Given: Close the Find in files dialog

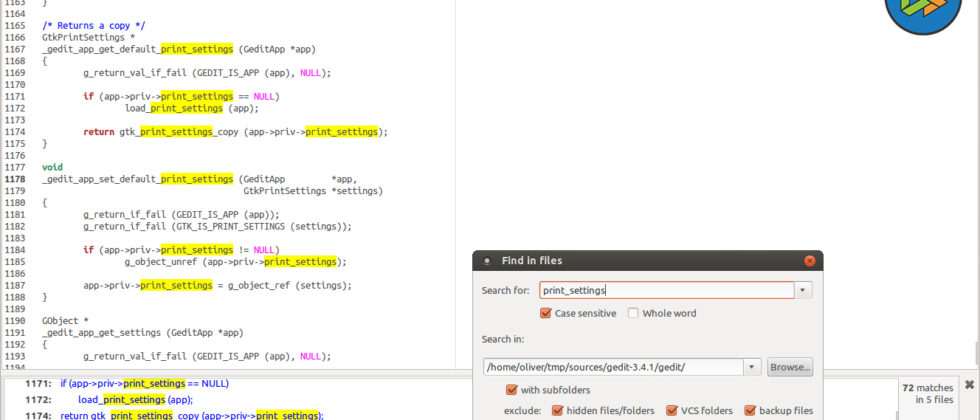Looking at the screenshot, I should [809, 261].
